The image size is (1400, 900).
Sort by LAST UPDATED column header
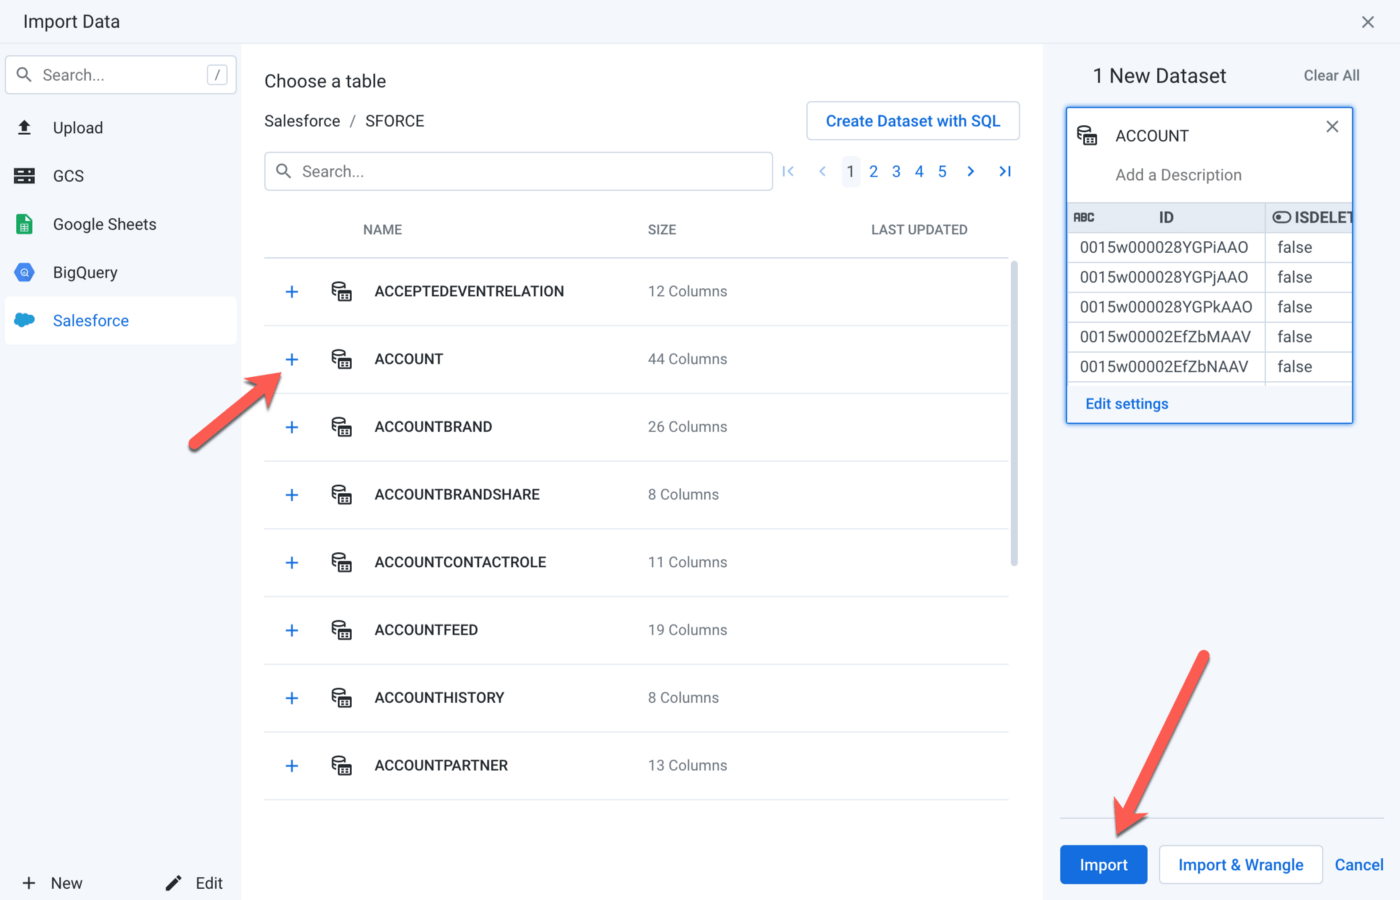point(919,230)
